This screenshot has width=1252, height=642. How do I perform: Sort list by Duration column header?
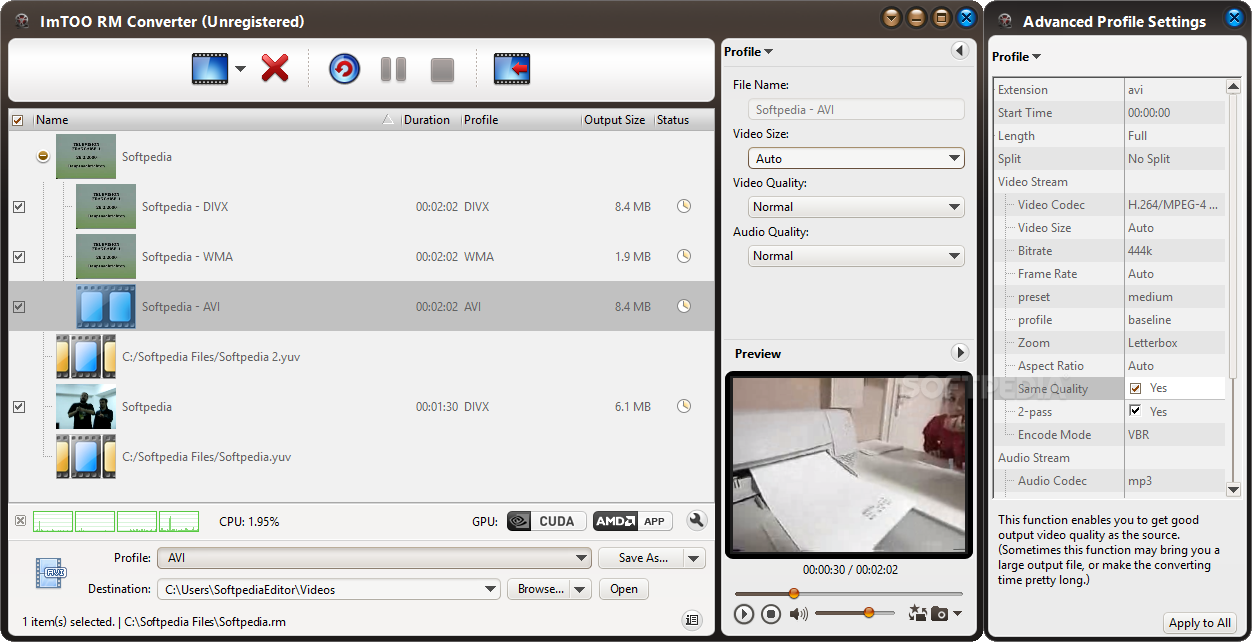(430, 120)
